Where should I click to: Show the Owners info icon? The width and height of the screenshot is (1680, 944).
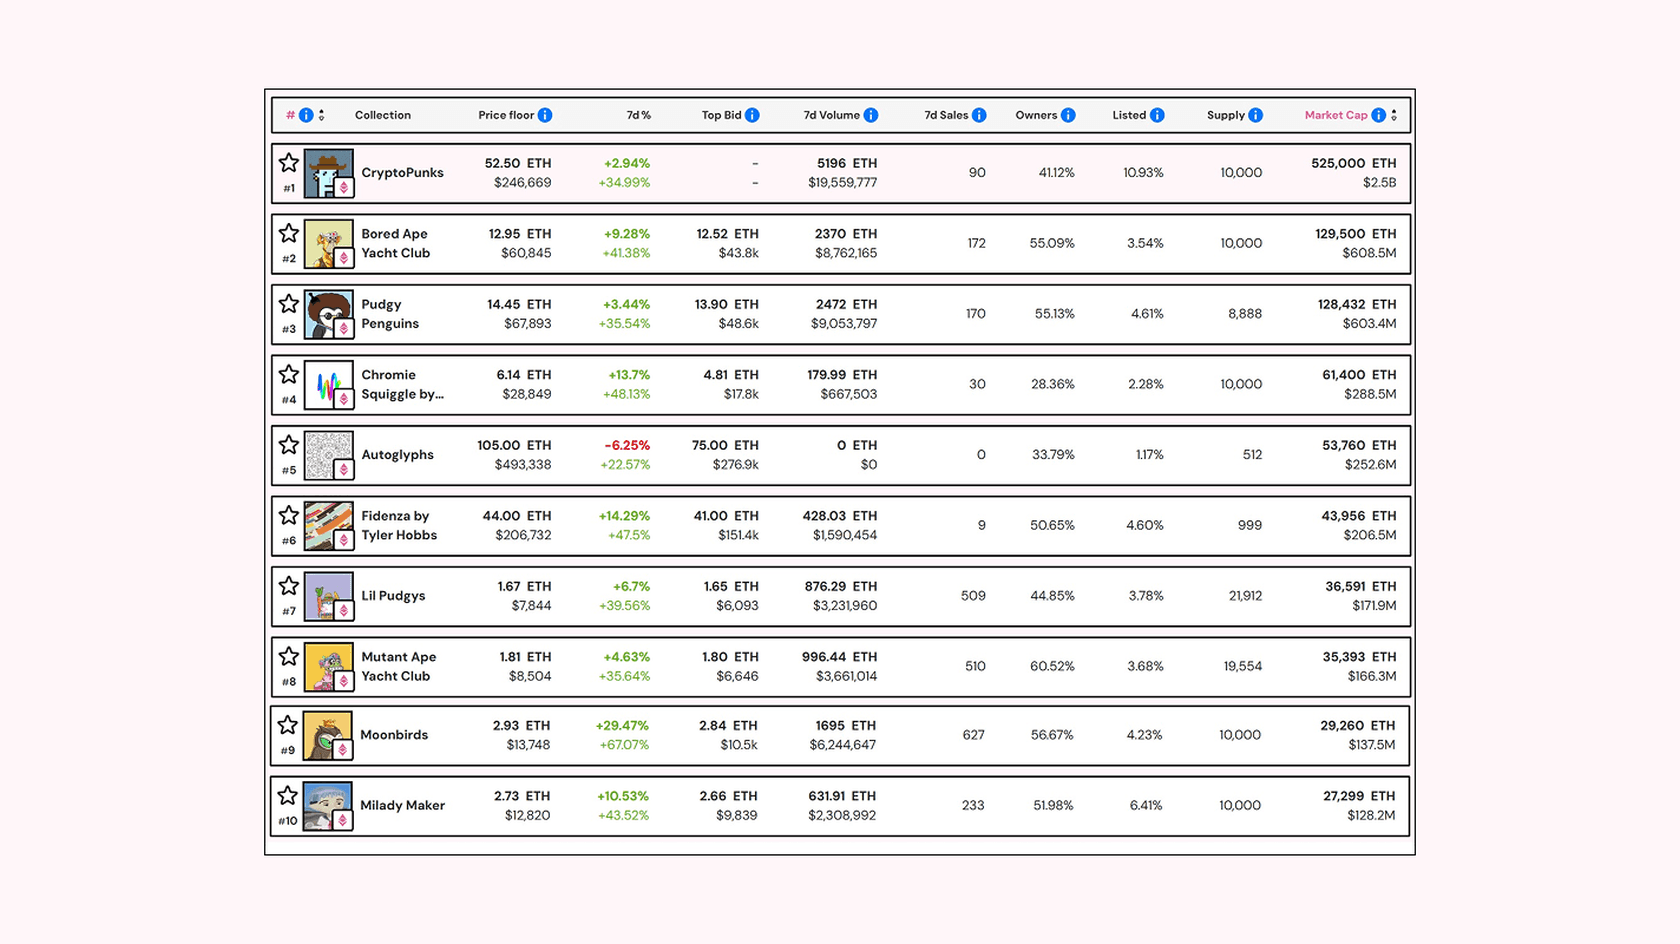pyautogui.click(x=1068, y=115)
